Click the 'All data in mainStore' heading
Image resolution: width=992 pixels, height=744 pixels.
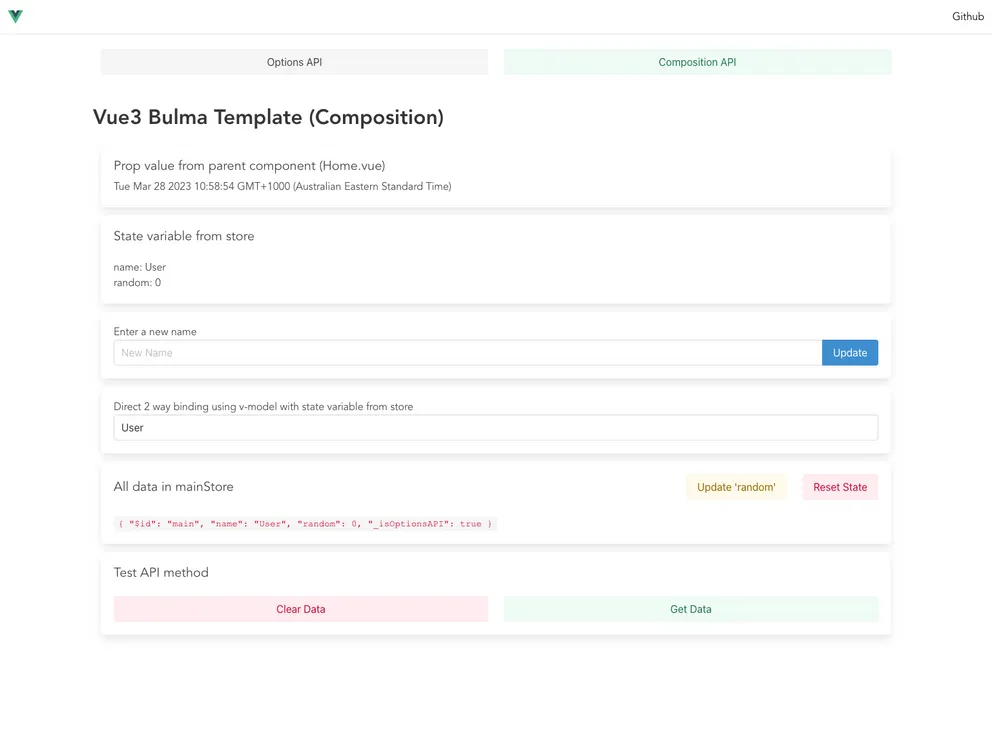coord(173,486)
